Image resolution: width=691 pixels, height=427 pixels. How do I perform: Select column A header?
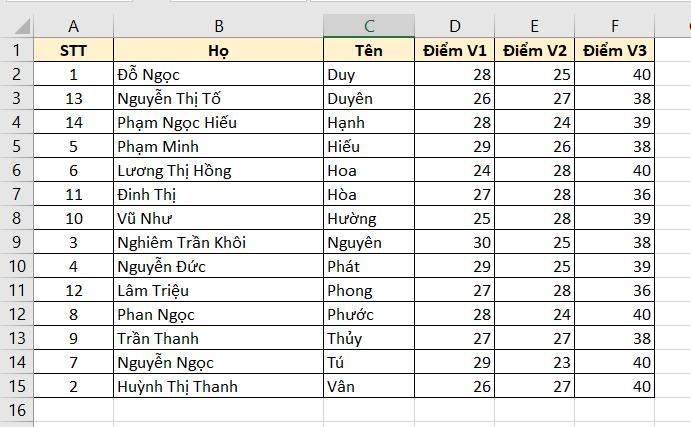click(73, 25)
